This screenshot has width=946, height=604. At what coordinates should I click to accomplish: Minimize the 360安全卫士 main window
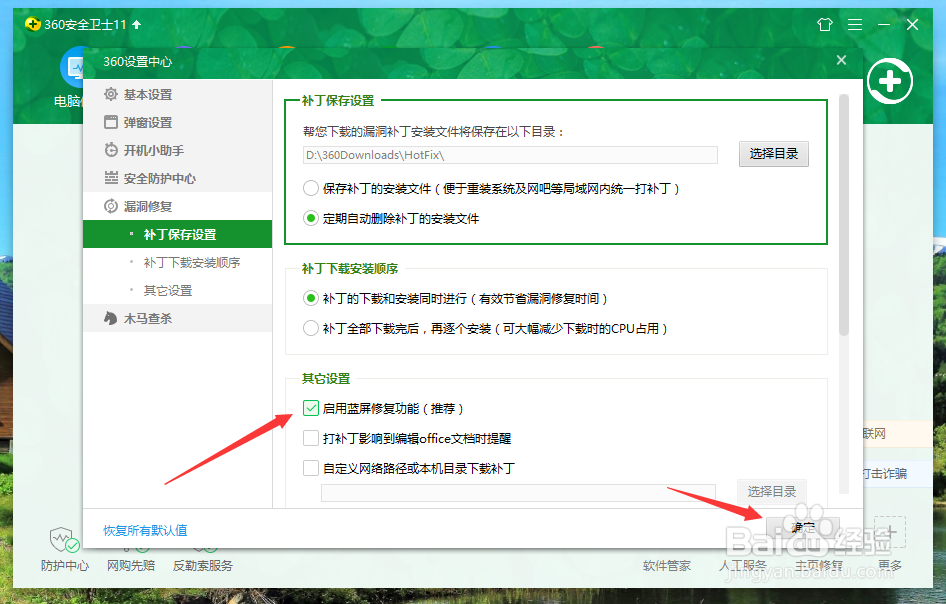click(x=884, y=25)
